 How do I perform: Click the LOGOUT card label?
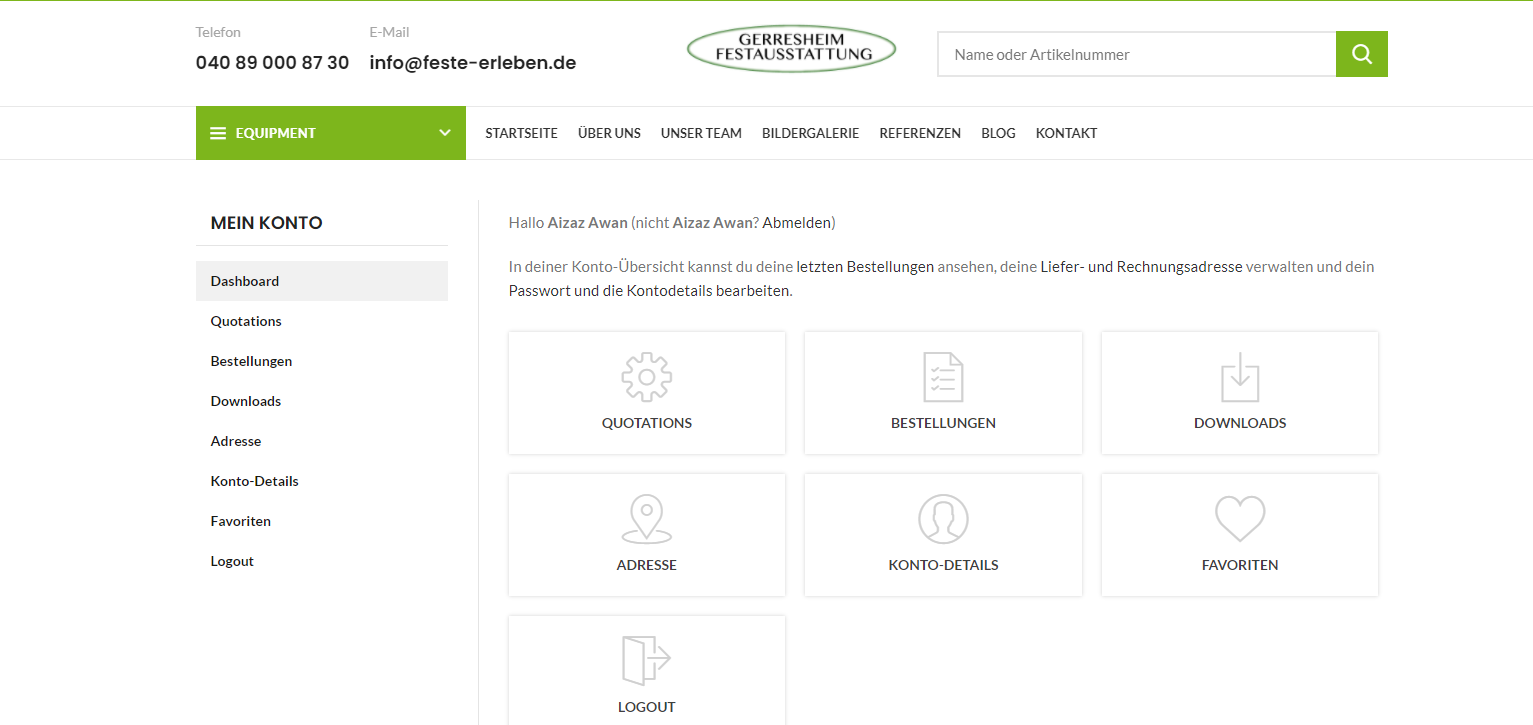pyautogui.click(x=647, y=707)
